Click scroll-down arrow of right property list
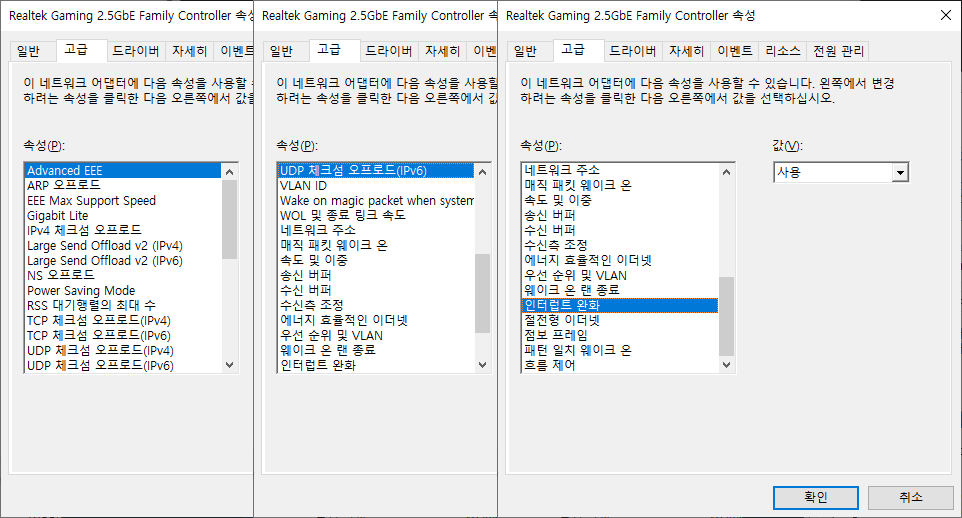962x518 pixels. pos(726,365)
